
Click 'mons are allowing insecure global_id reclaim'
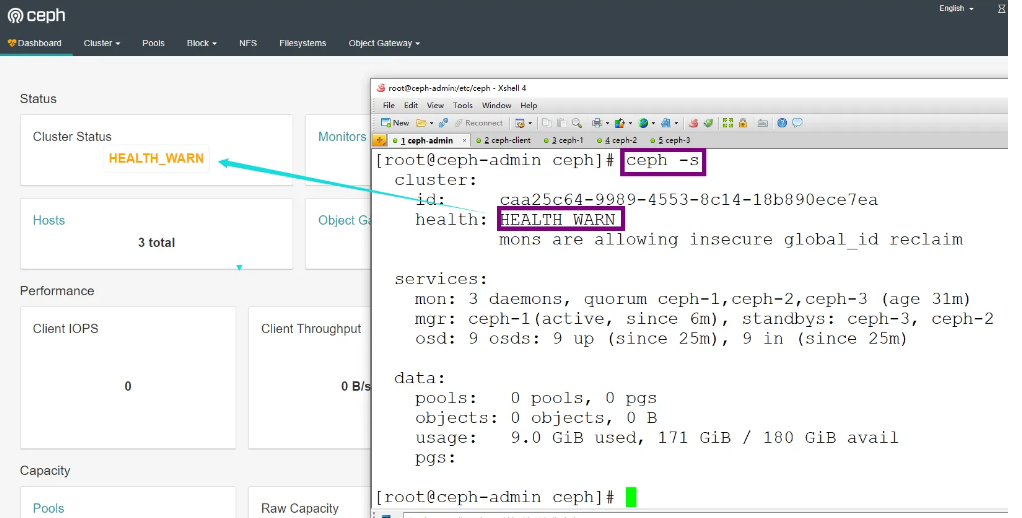[x=731, y=240]
